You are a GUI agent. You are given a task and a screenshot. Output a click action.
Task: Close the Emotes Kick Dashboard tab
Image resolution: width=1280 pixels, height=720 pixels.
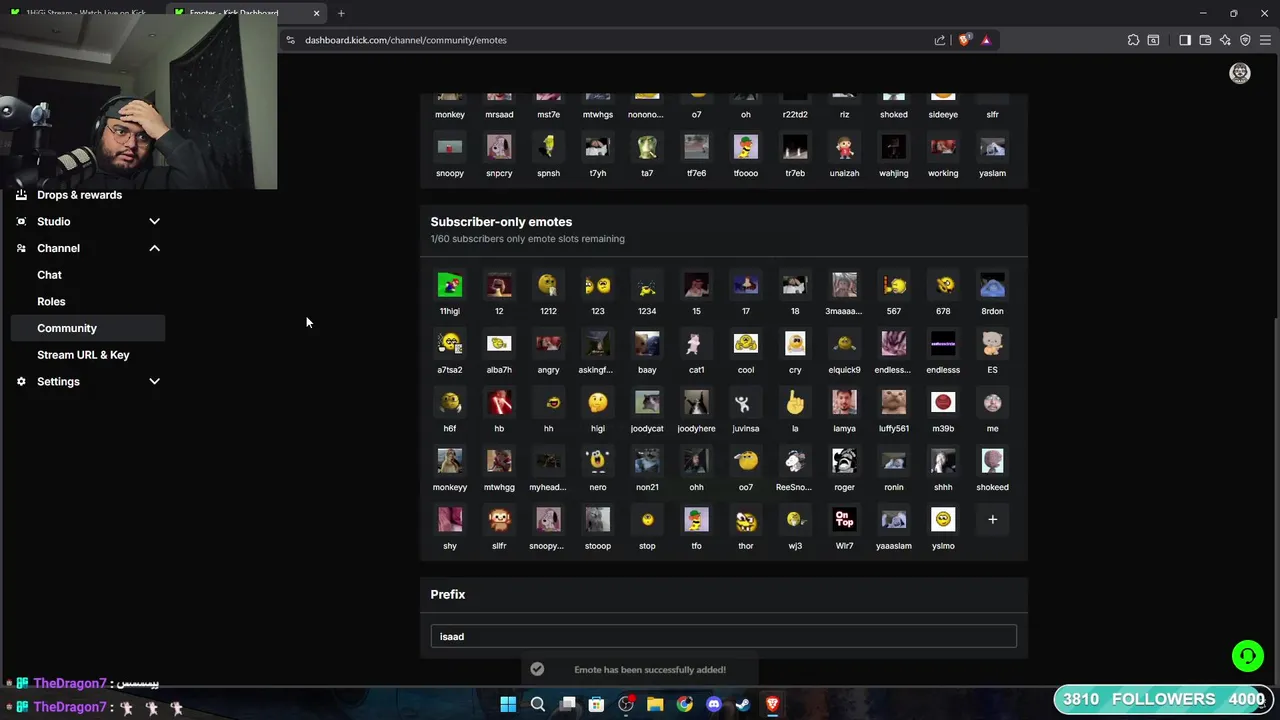click(x=316, y=13)
